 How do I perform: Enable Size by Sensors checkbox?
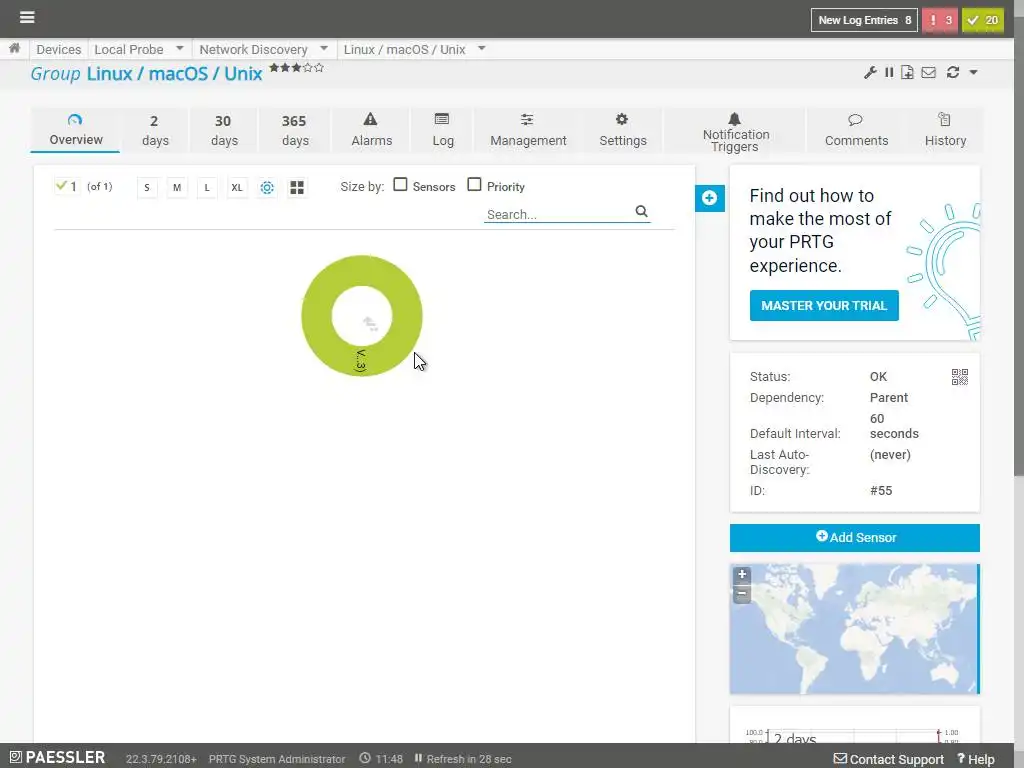400,185
